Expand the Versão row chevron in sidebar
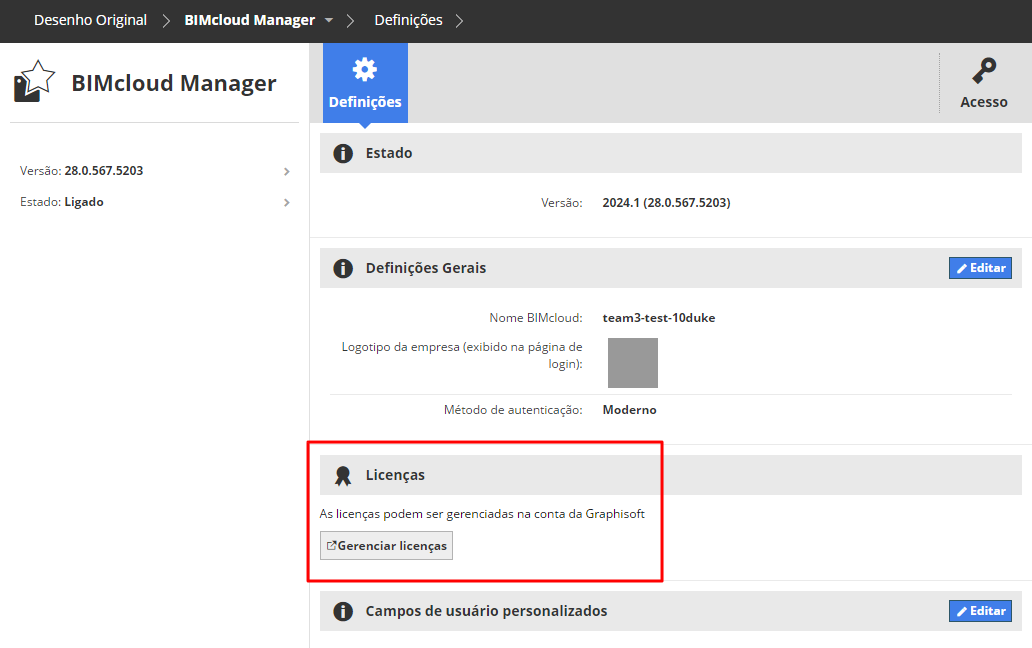The width and height of the screenshot is (1032, 648). click(286, 172)
